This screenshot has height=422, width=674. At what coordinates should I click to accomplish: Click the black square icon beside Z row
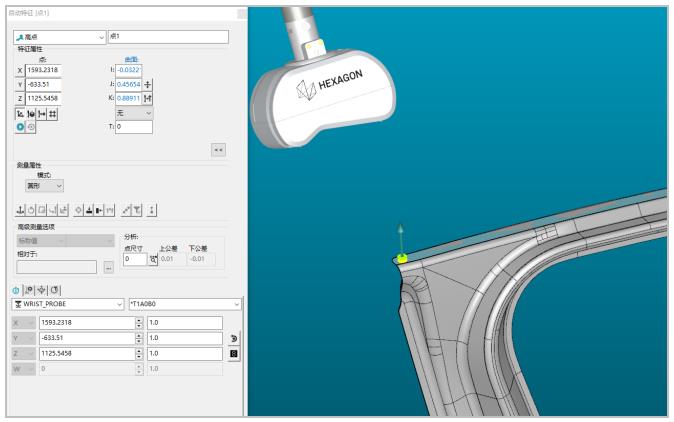click(x=234, y=353)
